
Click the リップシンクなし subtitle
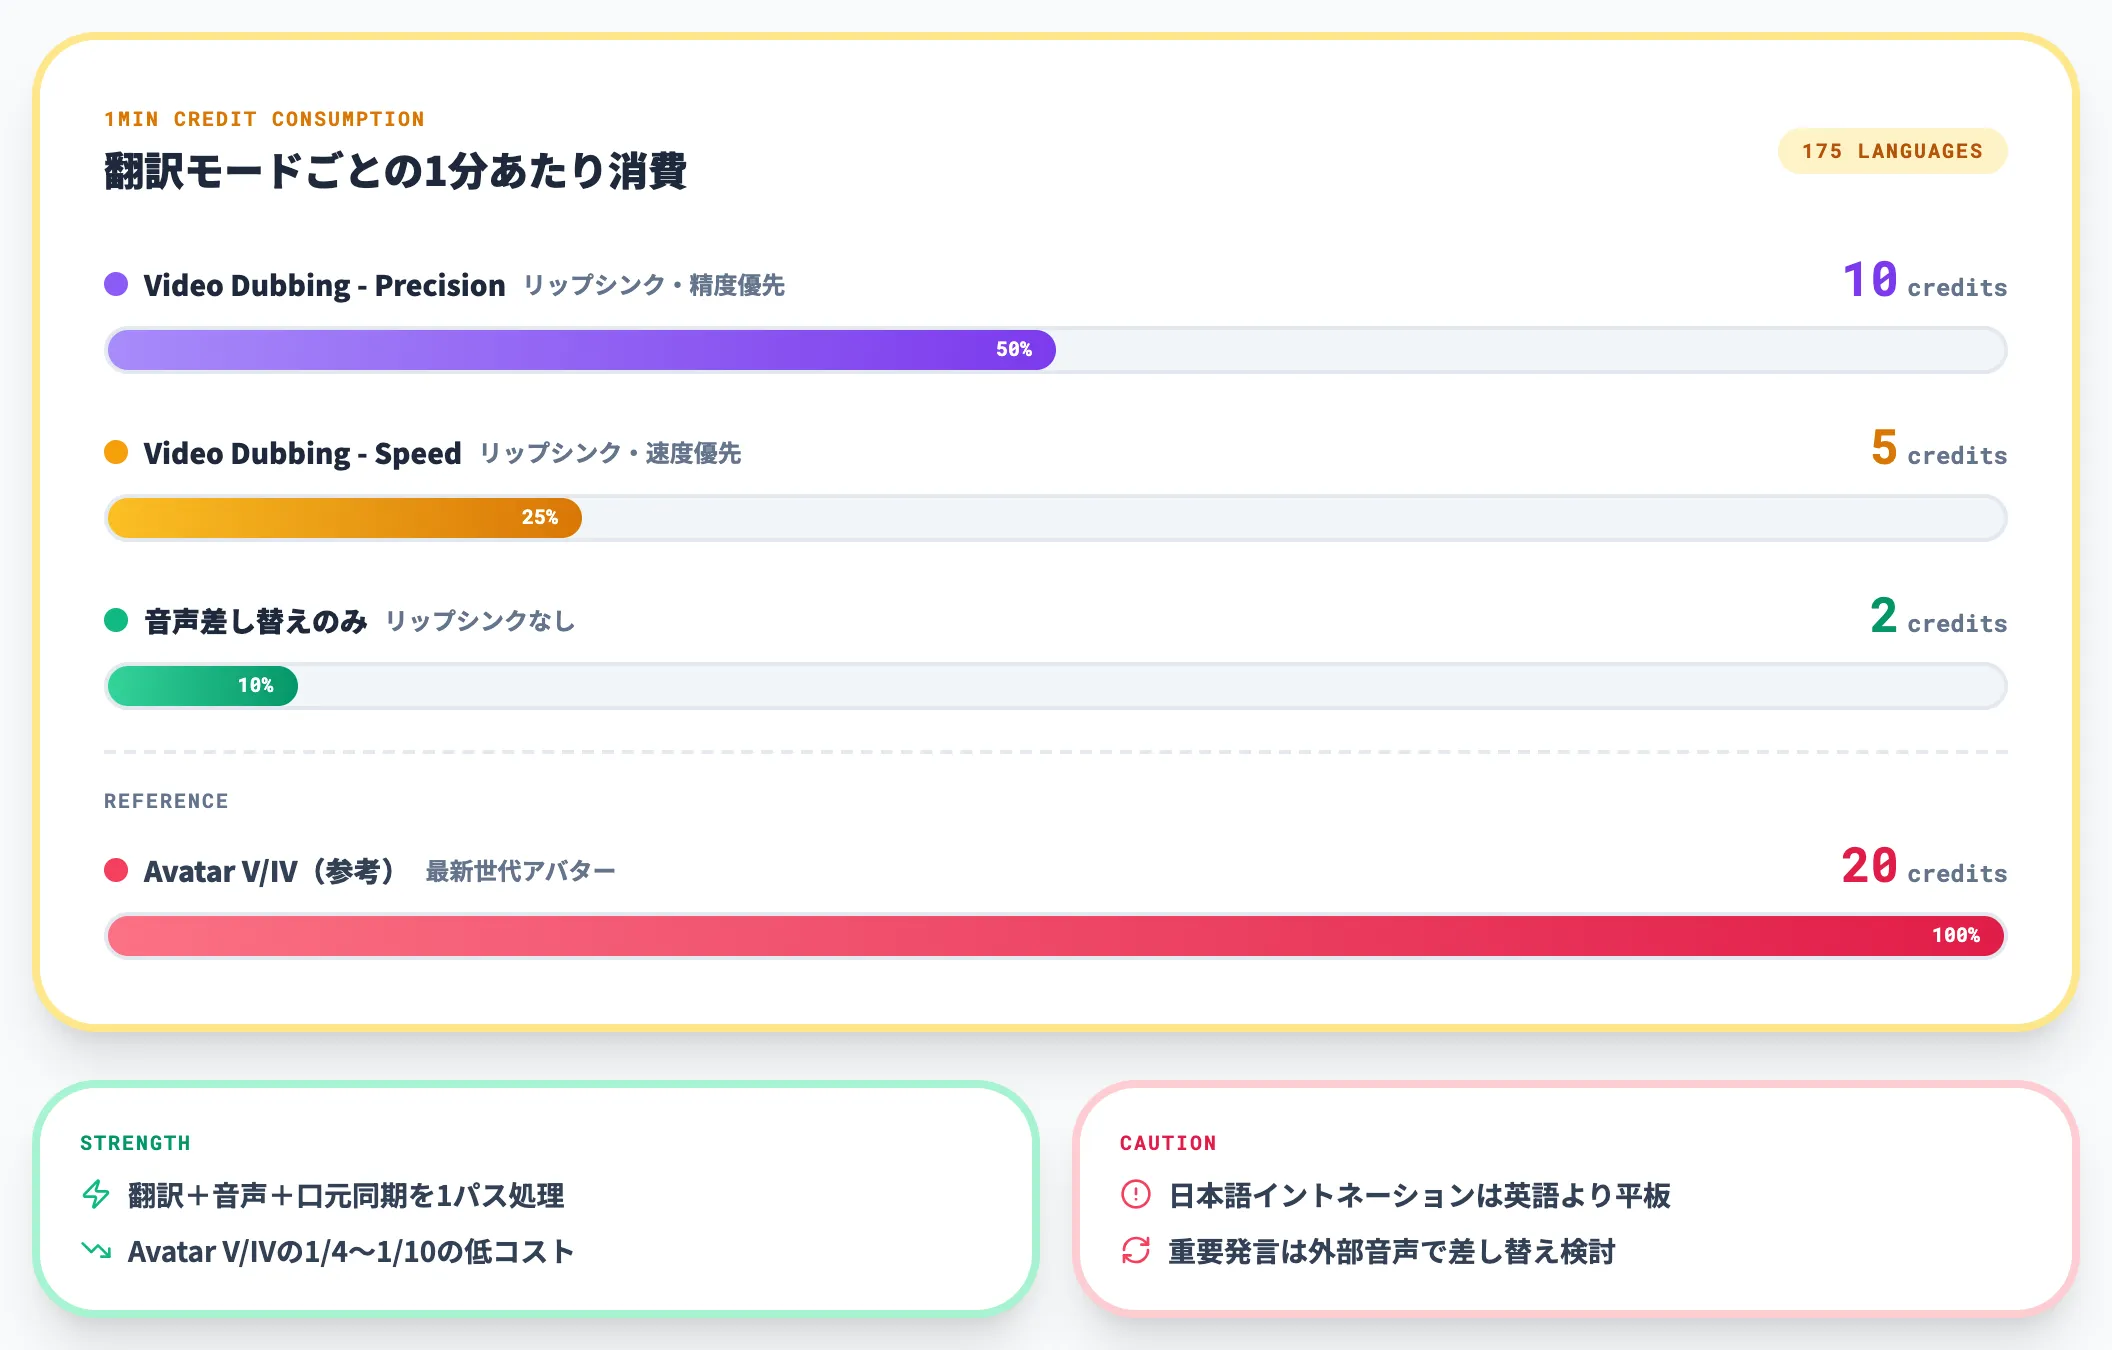481,621
